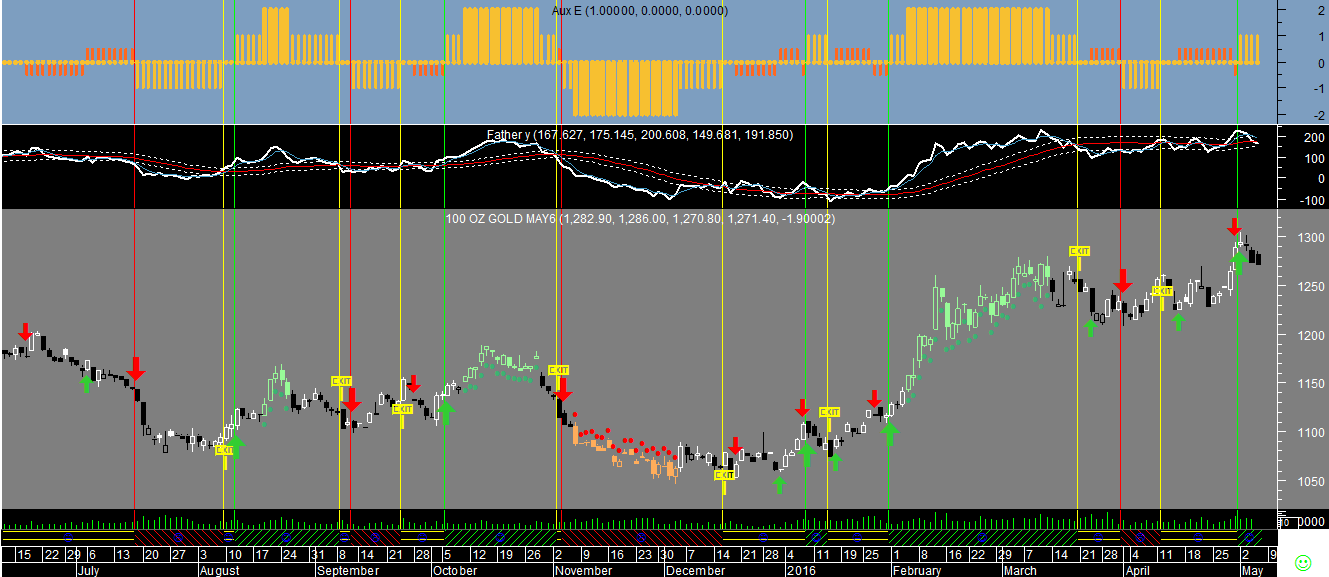The width and height of the screenshot is (1329, 577).
Task: Click the September label on the date axis
Action: (348, 571)
